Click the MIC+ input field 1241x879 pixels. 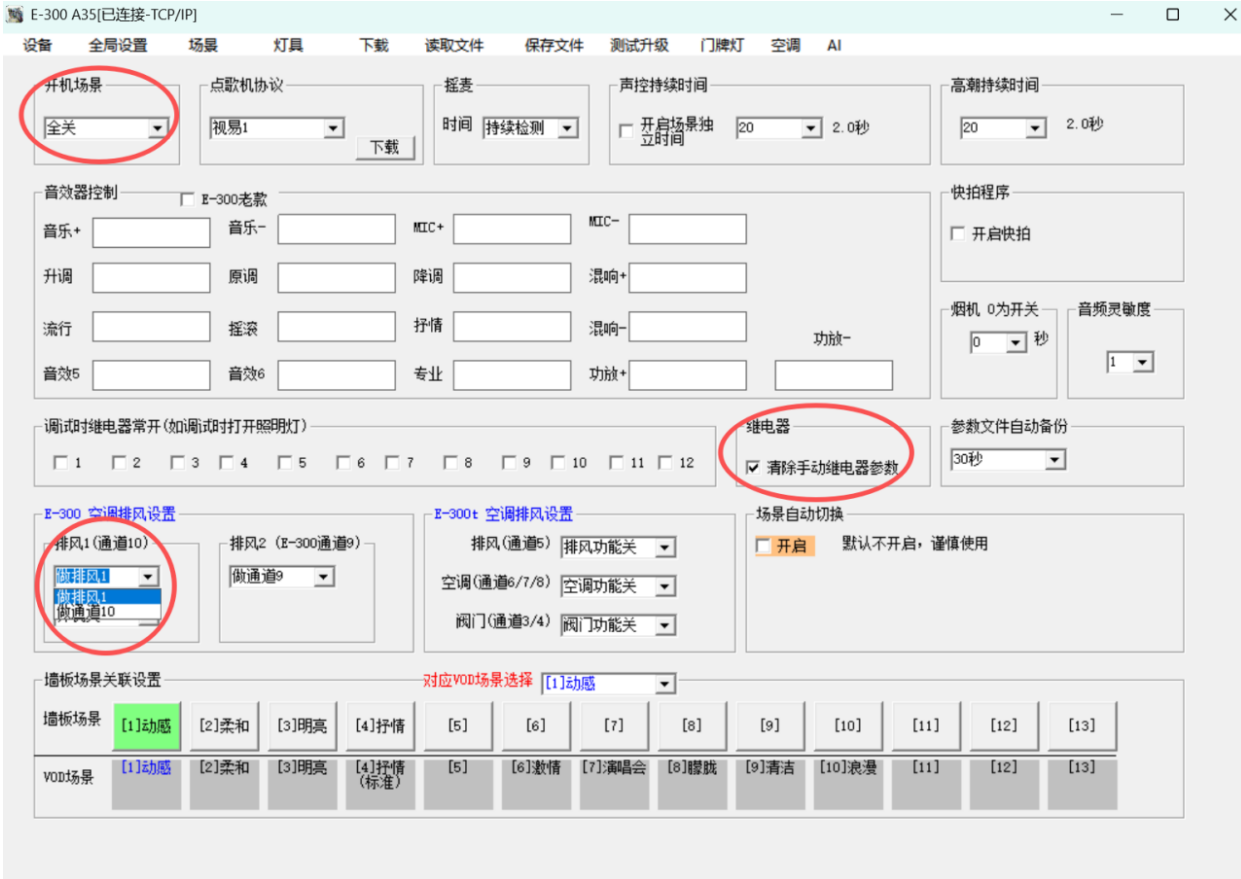click(512, 229)
